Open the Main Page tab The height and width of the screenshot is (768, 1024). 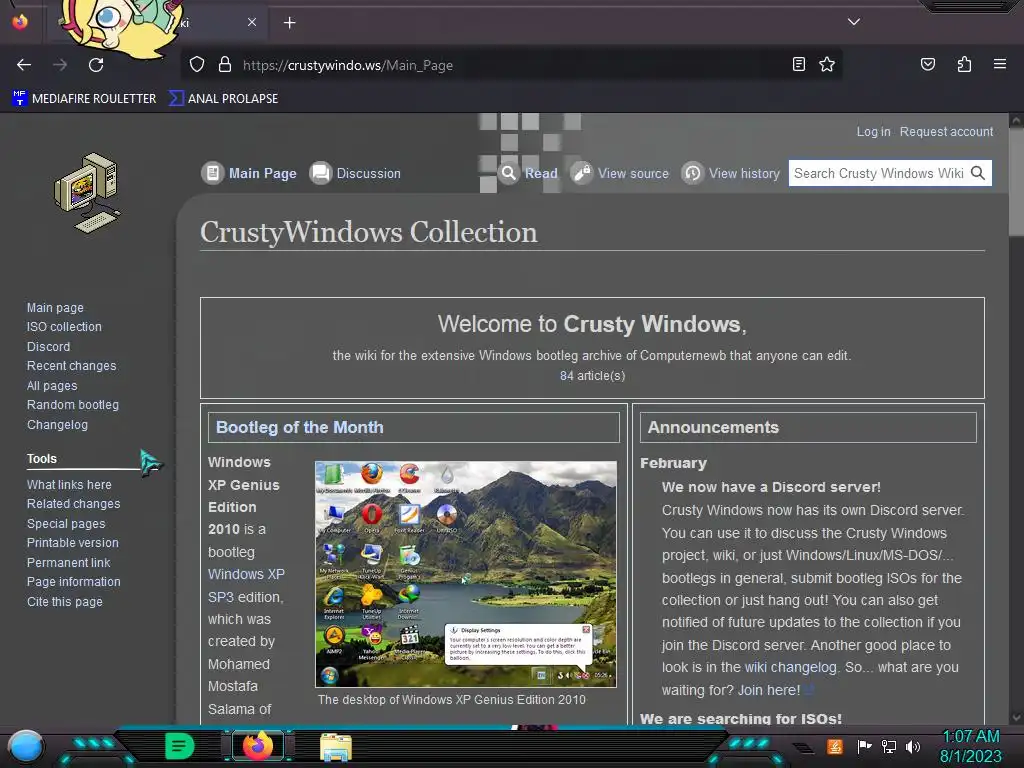click(249, 173)
